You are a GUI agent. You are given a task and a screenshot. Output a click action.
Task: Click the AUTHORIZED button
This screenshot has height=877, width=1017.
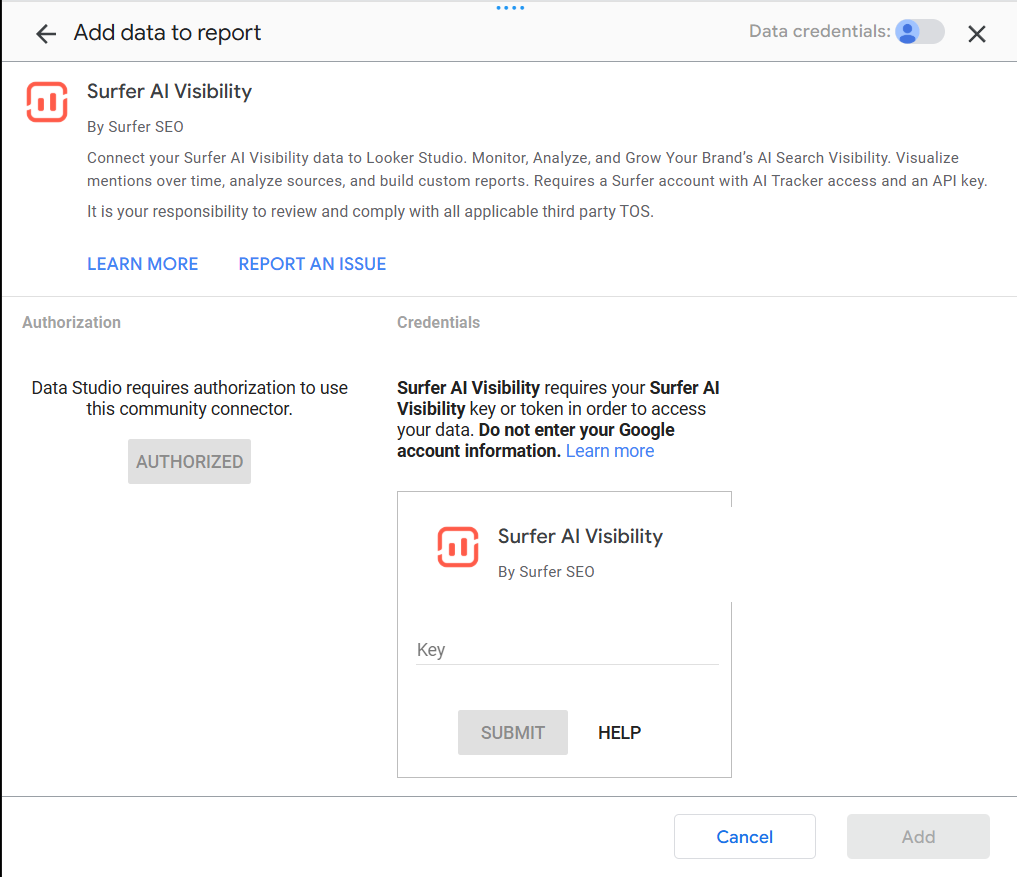[189, 461]
